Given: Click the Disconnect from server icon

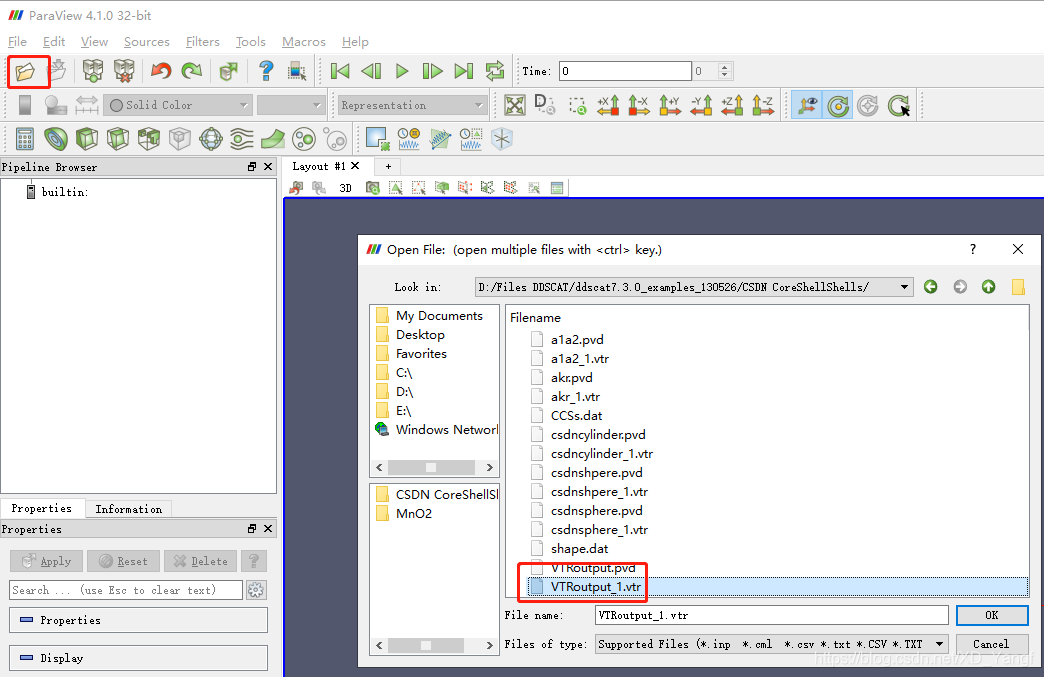Looking at the screenshot, I should pyautogui.click(x=124, y=71).
